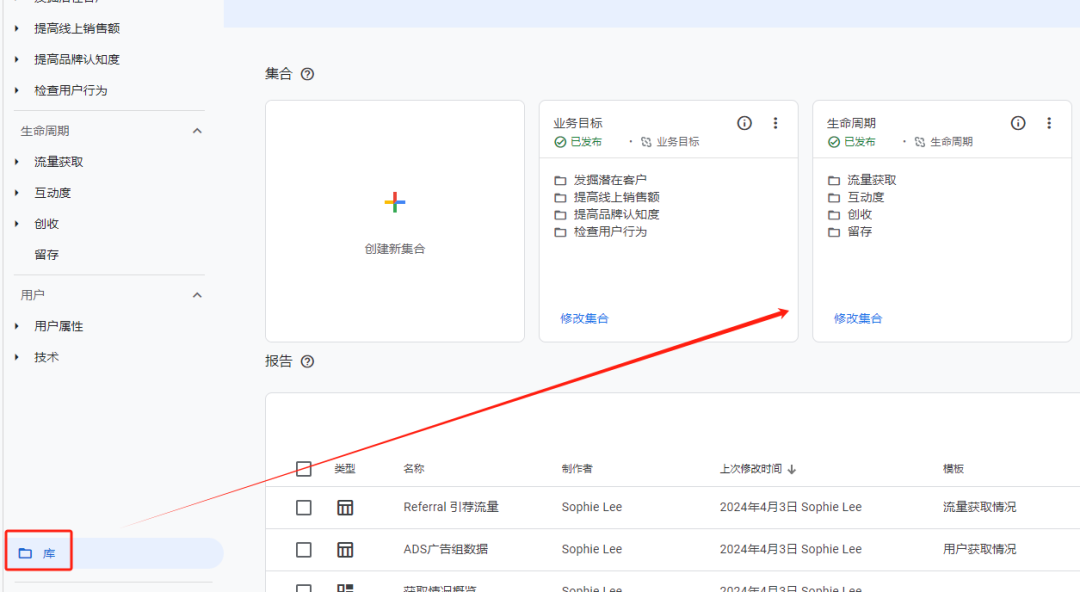Sort by 名称 column header
The width and height of the screenshot is (1080, 592).
pyautogui.click(x=414, y=469)
